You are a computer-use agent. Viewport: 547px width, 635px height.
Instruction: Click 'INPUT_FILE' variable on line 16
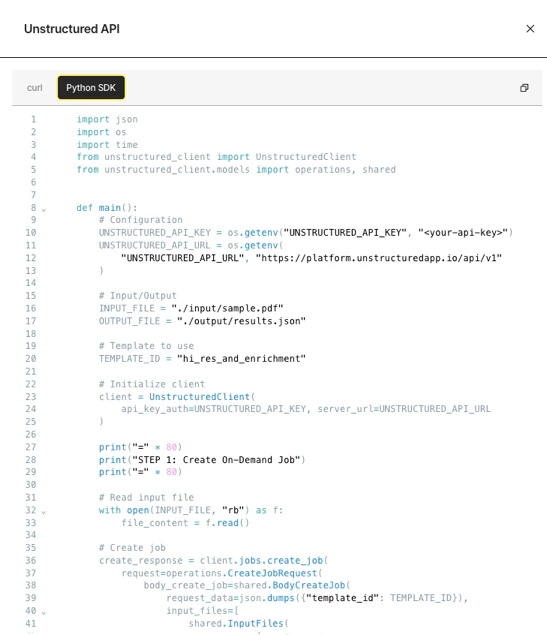click(x=127, y=308)
